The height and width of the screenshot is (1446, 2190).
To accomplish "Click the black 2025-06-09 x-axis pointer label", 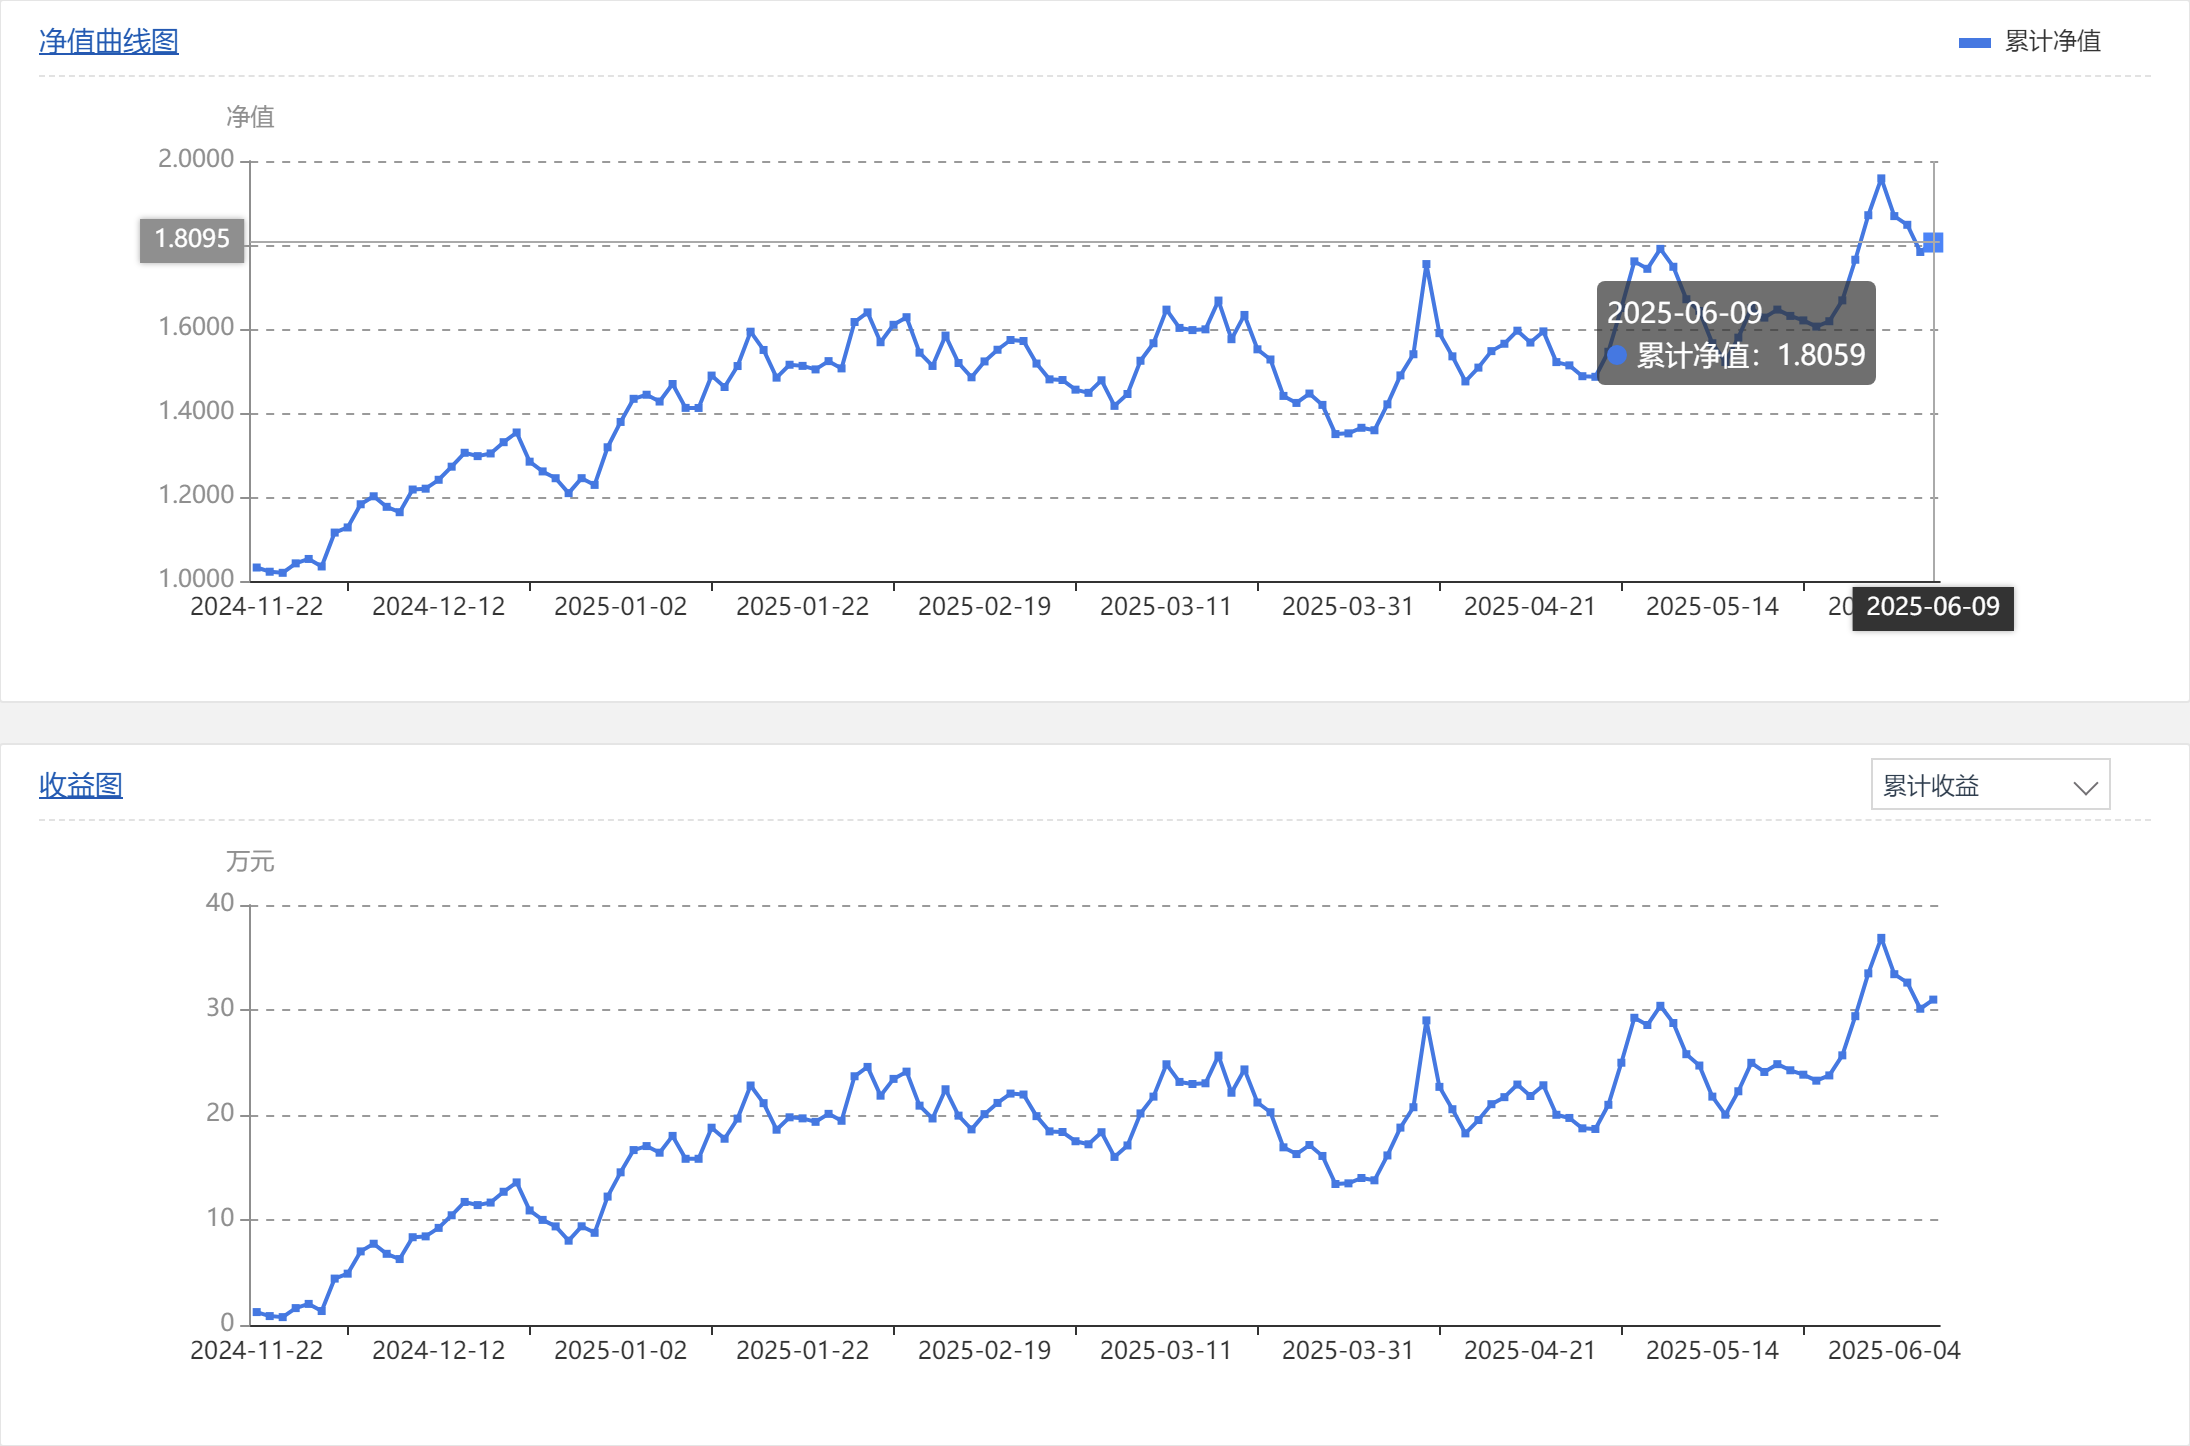I will (1932, 607).
